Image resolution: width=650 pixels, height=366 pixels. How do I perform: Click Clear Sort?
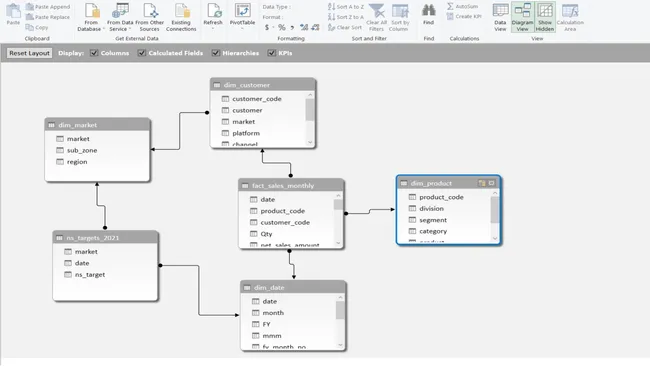pyautogui.click(x=345, y=27)
